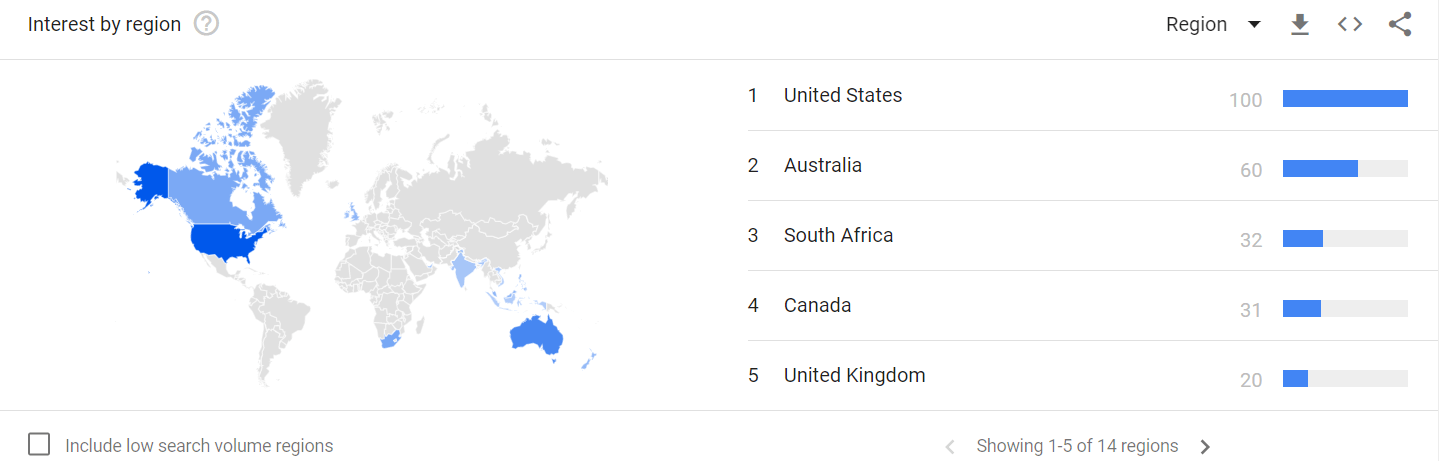
Task: Open the United States row
Action: 1079,96
